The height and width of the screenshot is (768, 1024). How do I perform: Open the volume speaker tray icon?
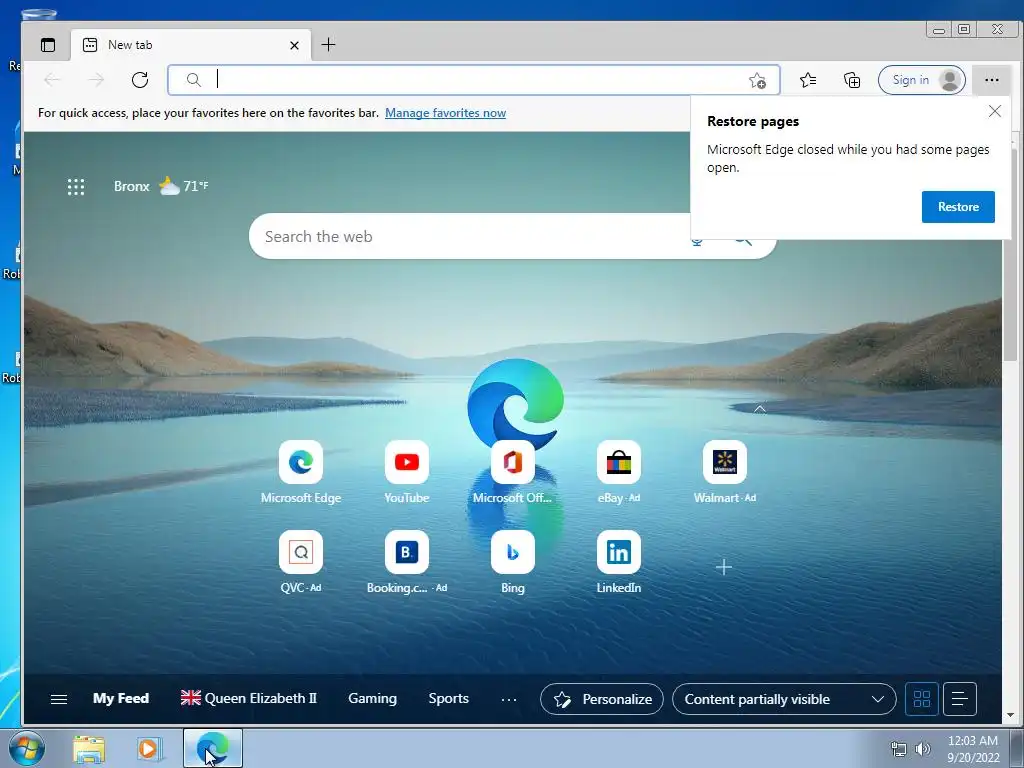pyautogui.click(x=922, y=749)
